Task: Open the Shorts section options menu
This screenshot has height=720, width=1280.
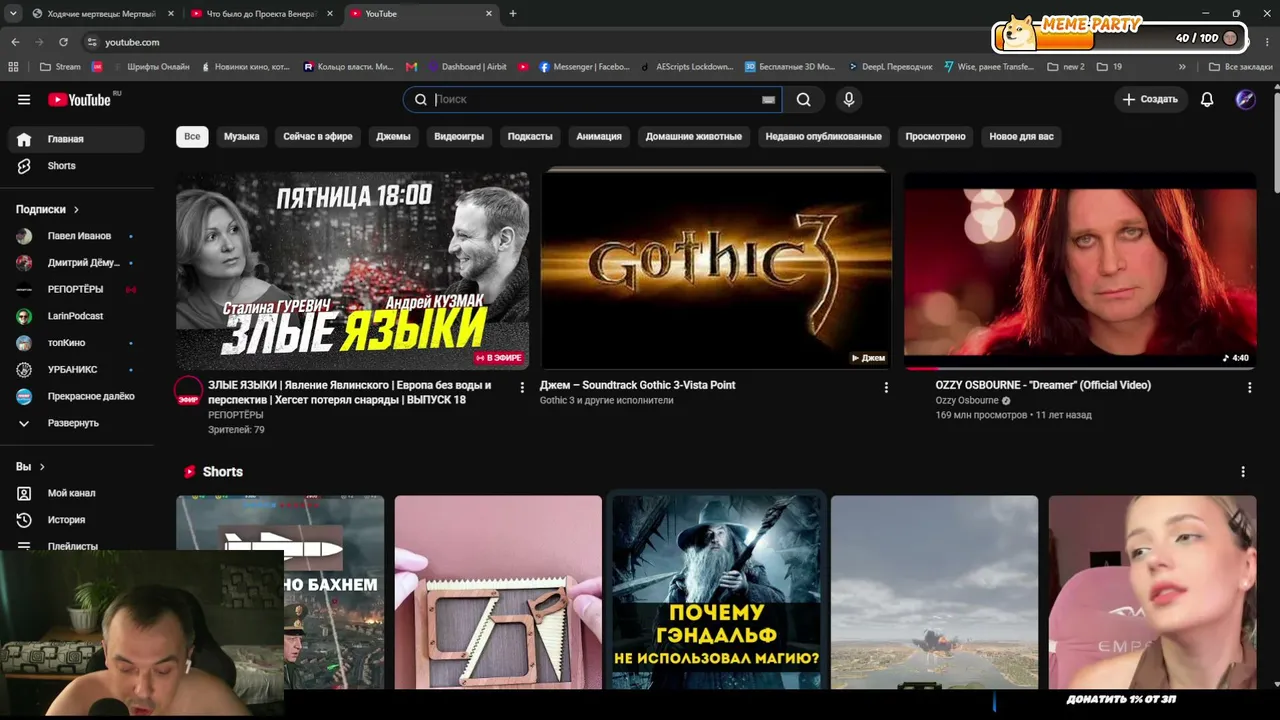Action: tap(1243, 471)
